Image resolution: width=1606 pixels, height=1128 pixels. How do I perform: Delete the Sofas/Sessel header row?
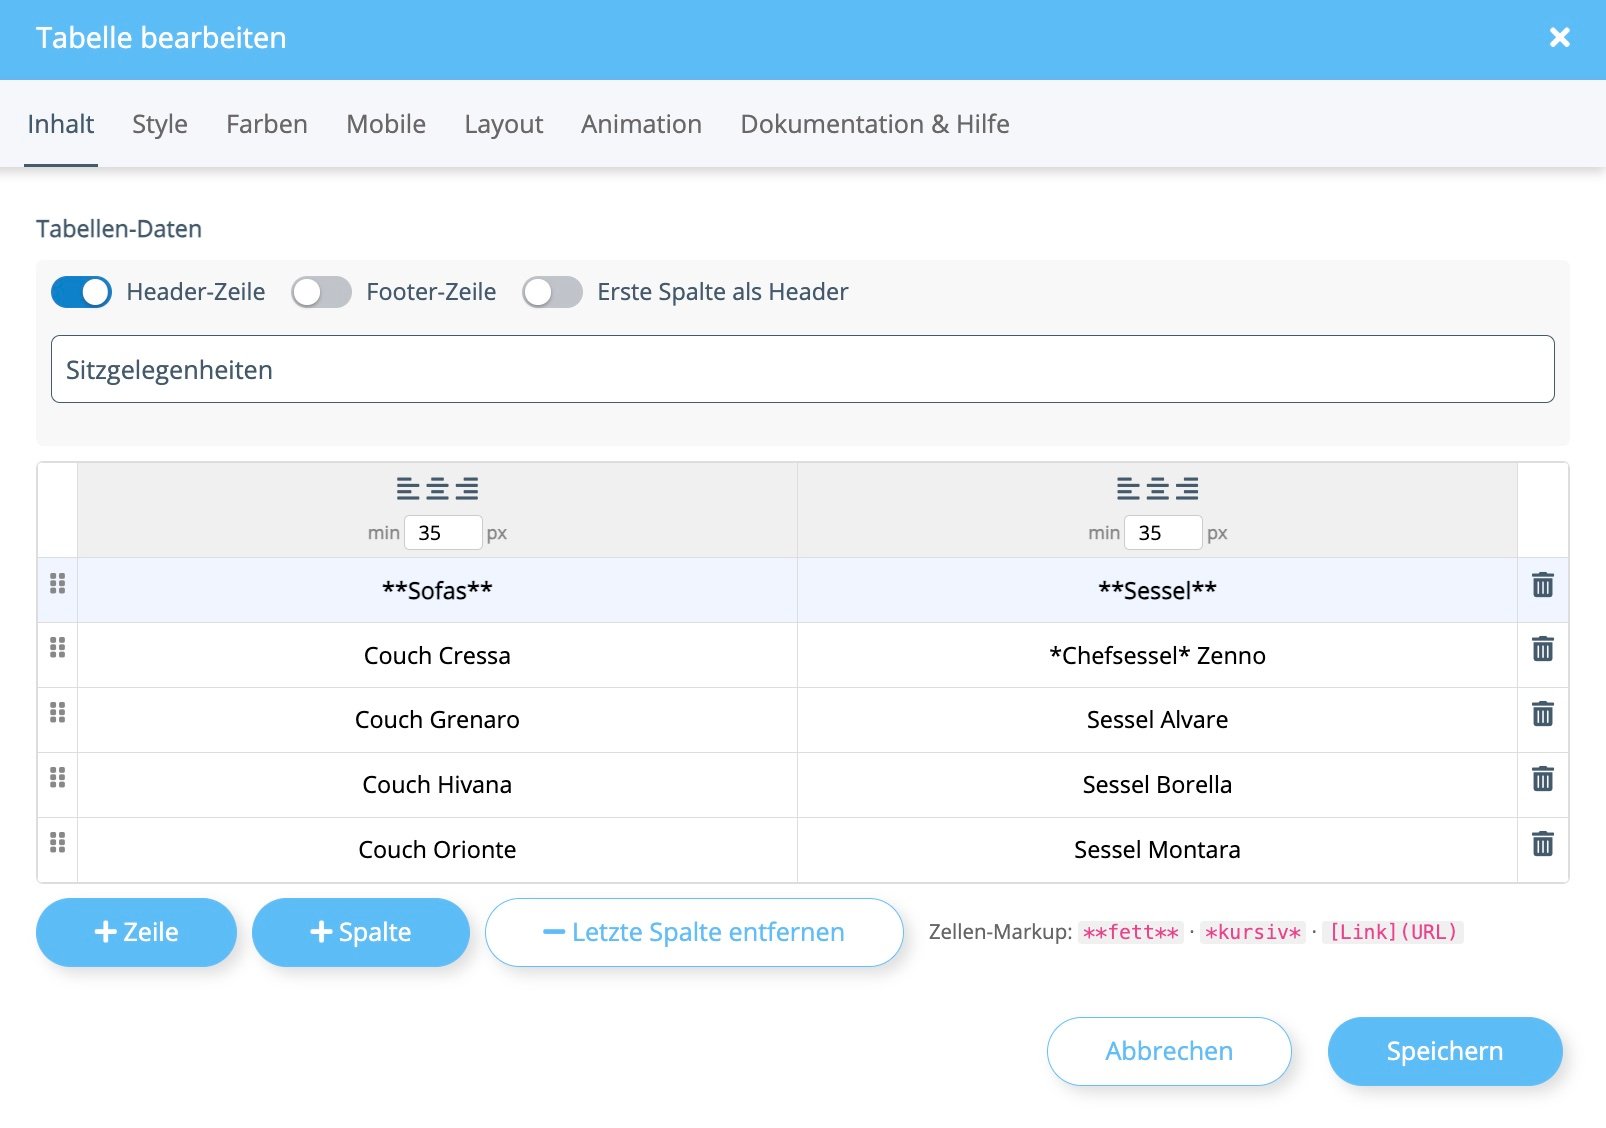(x=1543, y=584)
